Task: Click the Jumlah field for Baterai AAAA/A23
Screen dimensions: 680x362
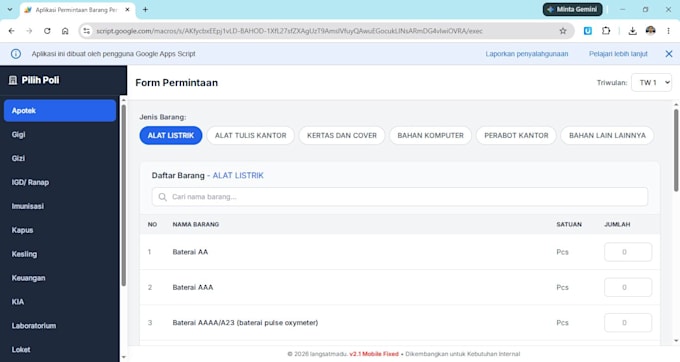Action: tap(628, 323)
